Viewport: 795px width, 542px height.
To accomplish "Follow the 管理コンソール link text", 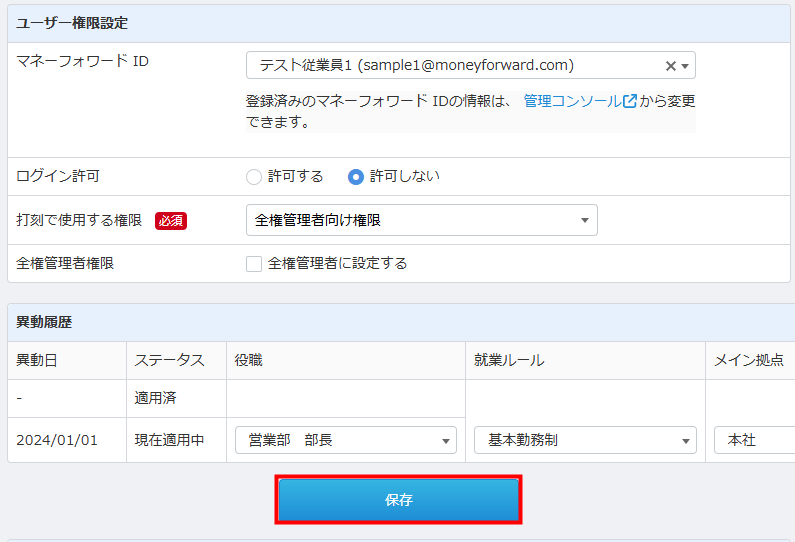I will (572, 101).
